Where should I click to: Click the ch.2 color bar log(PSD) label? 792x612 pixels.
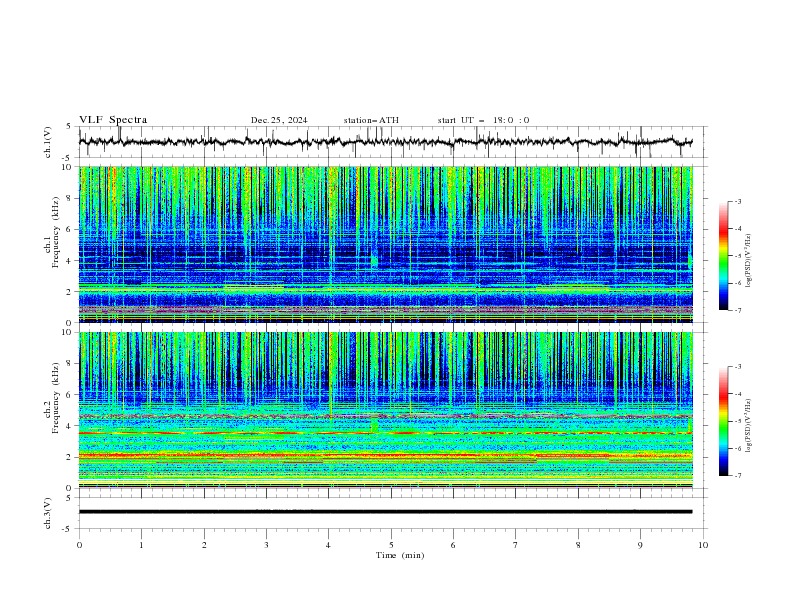pyautogui.click(x=749, y=425)
